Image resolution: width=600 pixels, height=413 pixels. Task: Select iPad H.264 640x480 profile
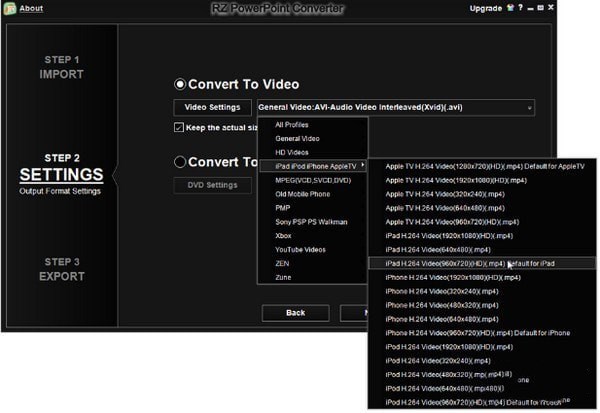(482, 250)
